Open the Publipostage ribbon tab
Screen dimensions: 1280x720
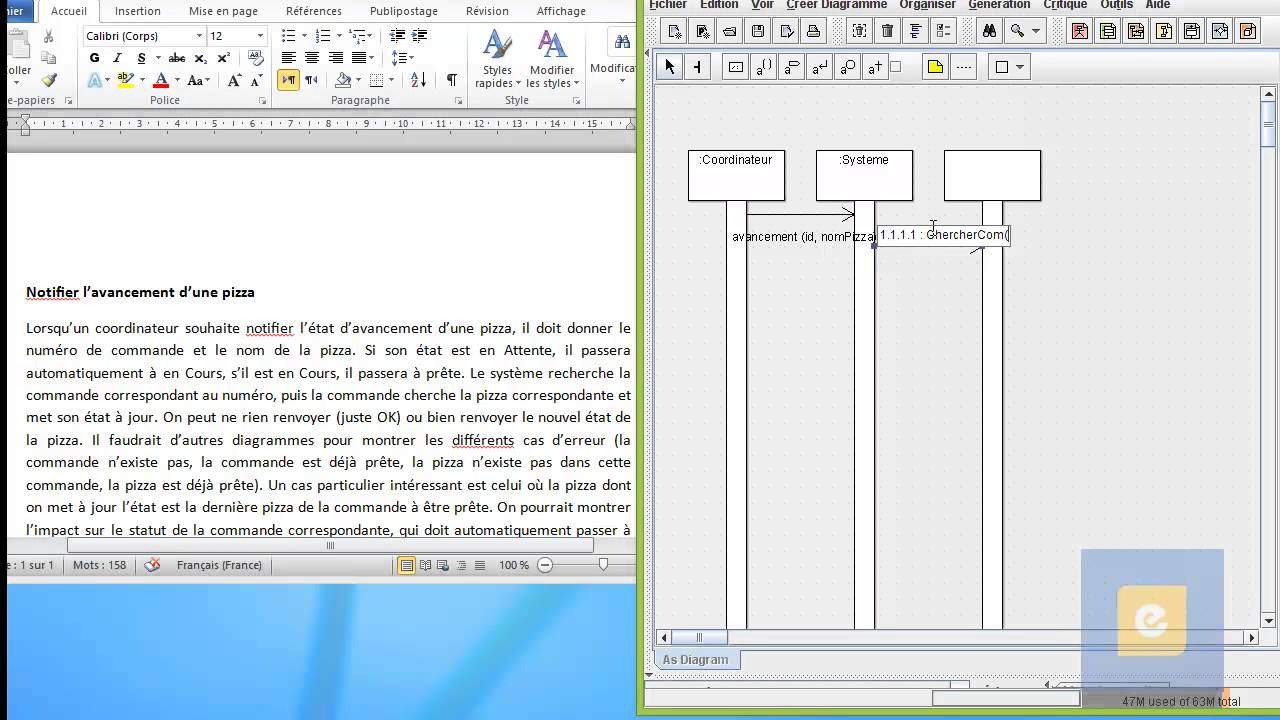(x=404, y=11)
